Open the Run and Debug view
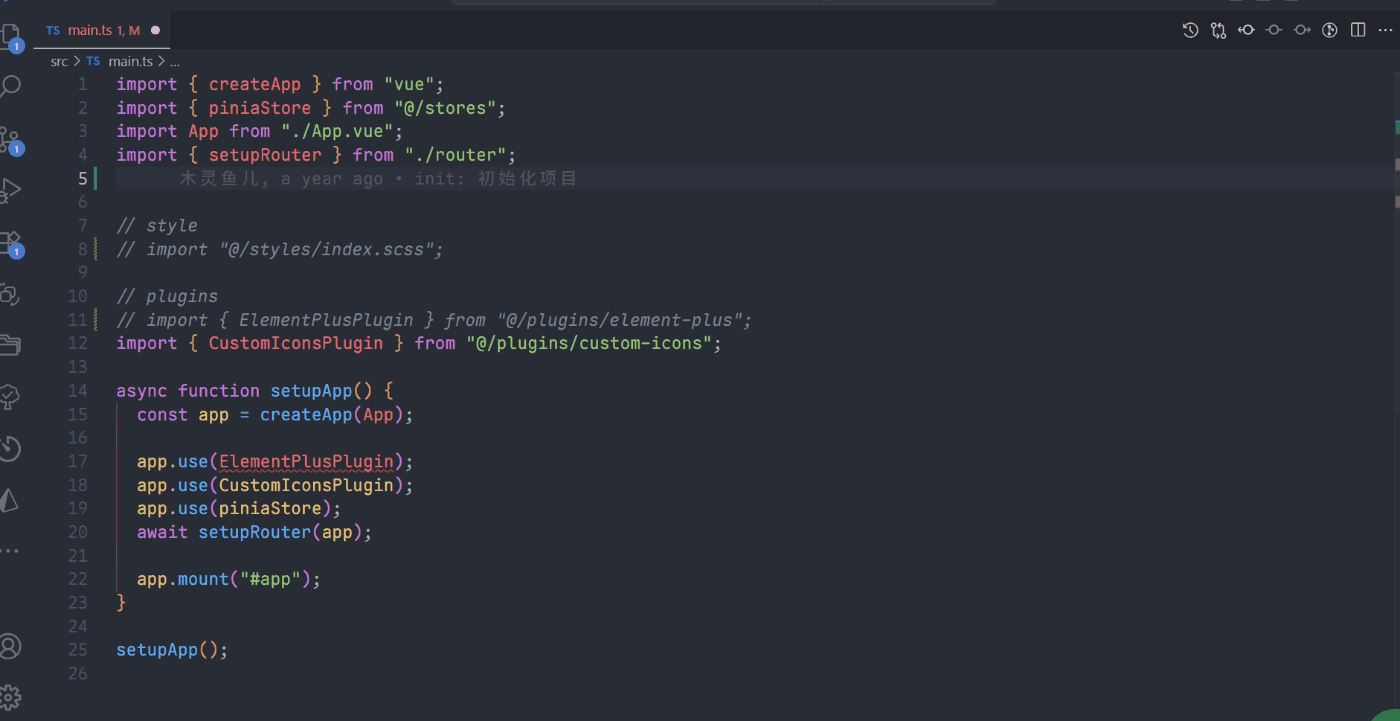Image resolution: width=1400 pixels, height=721 pixels. tap(10, 190)
